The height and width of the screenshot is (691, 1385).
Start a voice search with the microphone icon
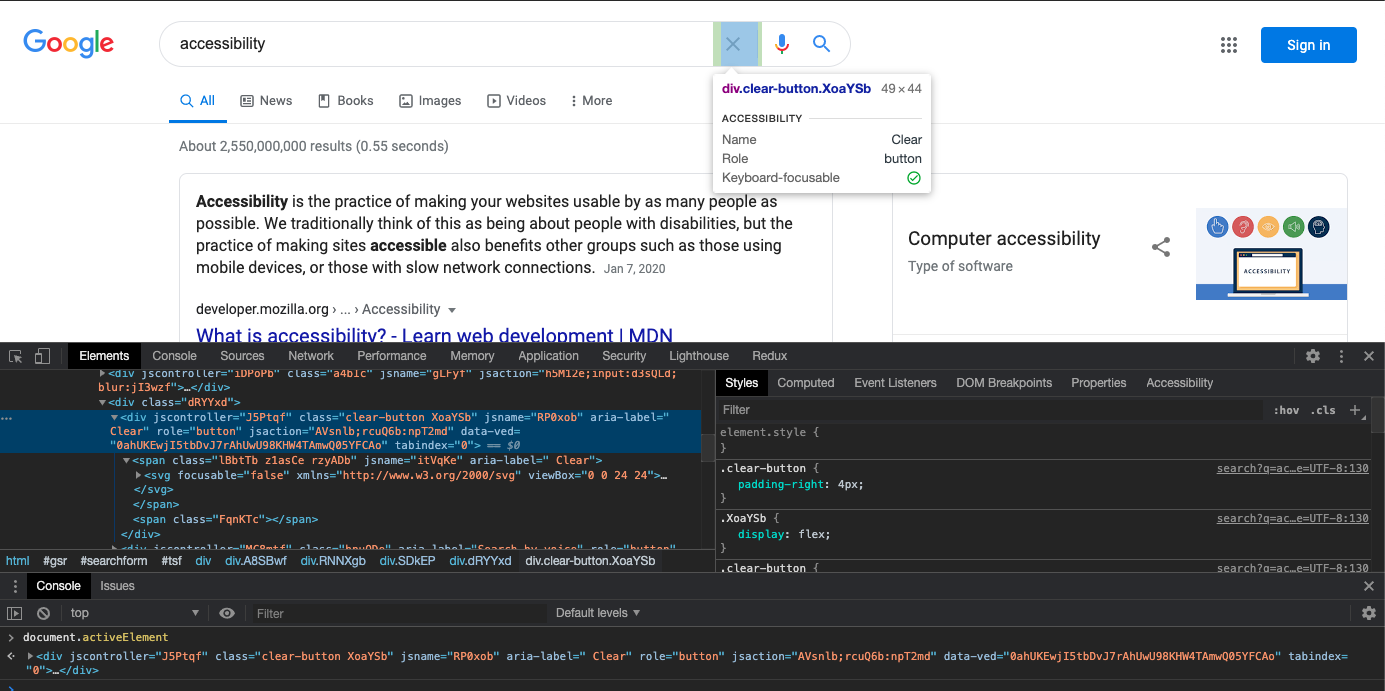point(782,44)
